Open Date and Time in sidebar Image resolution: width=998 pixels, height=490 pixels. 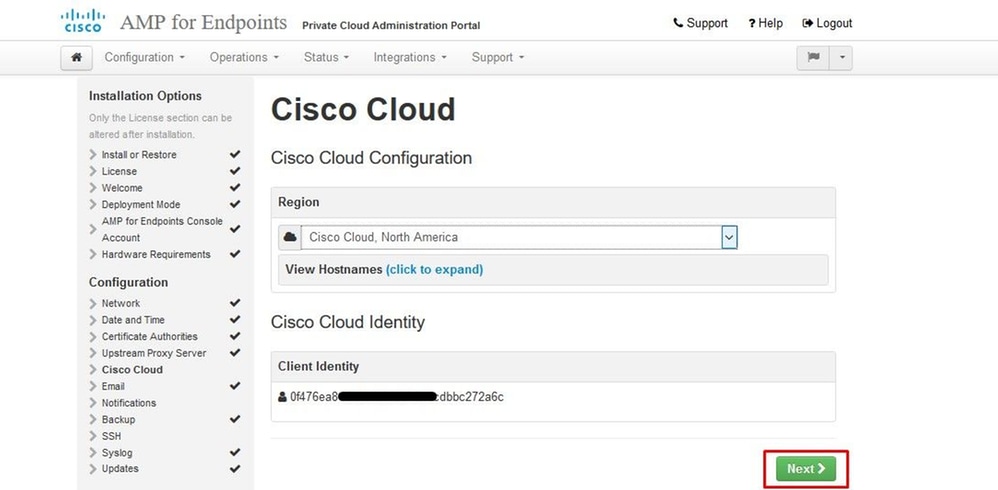point(133,320)
